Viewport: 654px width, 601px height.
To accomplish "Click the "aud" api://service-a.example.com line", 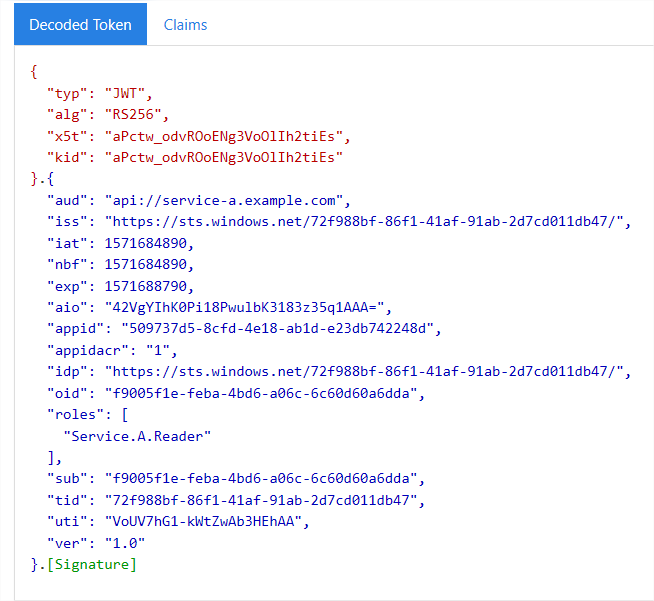I will pyautogui.click(x=199, y=201).
